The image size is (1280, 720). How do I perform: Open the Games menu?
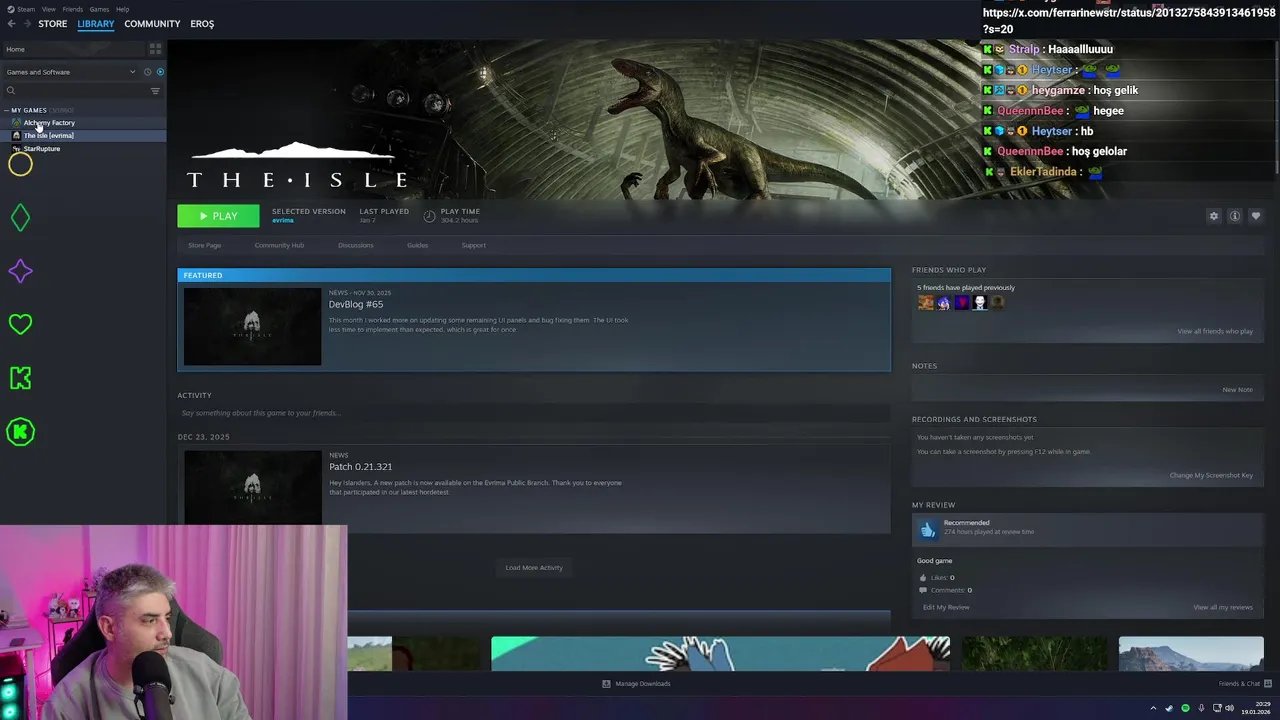[99, 9]
